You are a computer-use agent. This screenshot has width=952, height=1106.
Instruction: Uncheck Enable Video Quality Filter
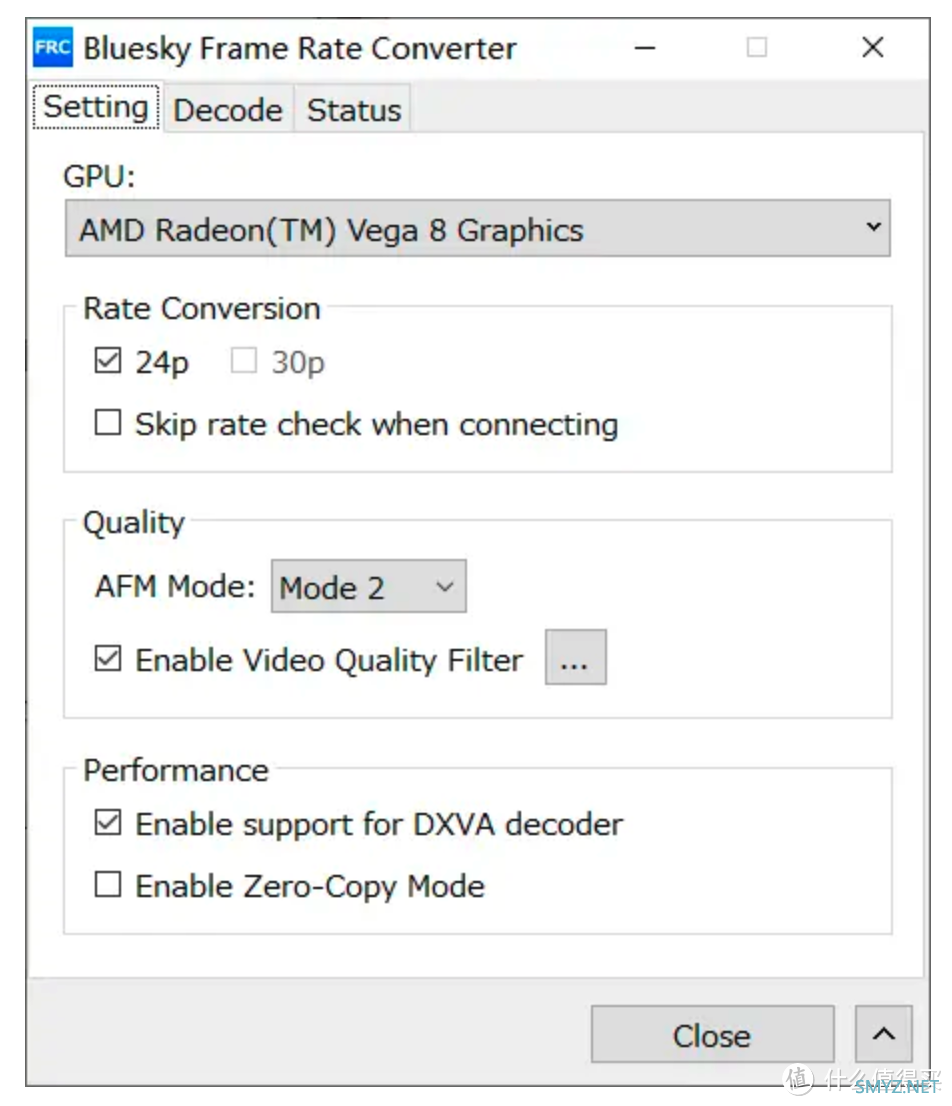coord(108,659)
